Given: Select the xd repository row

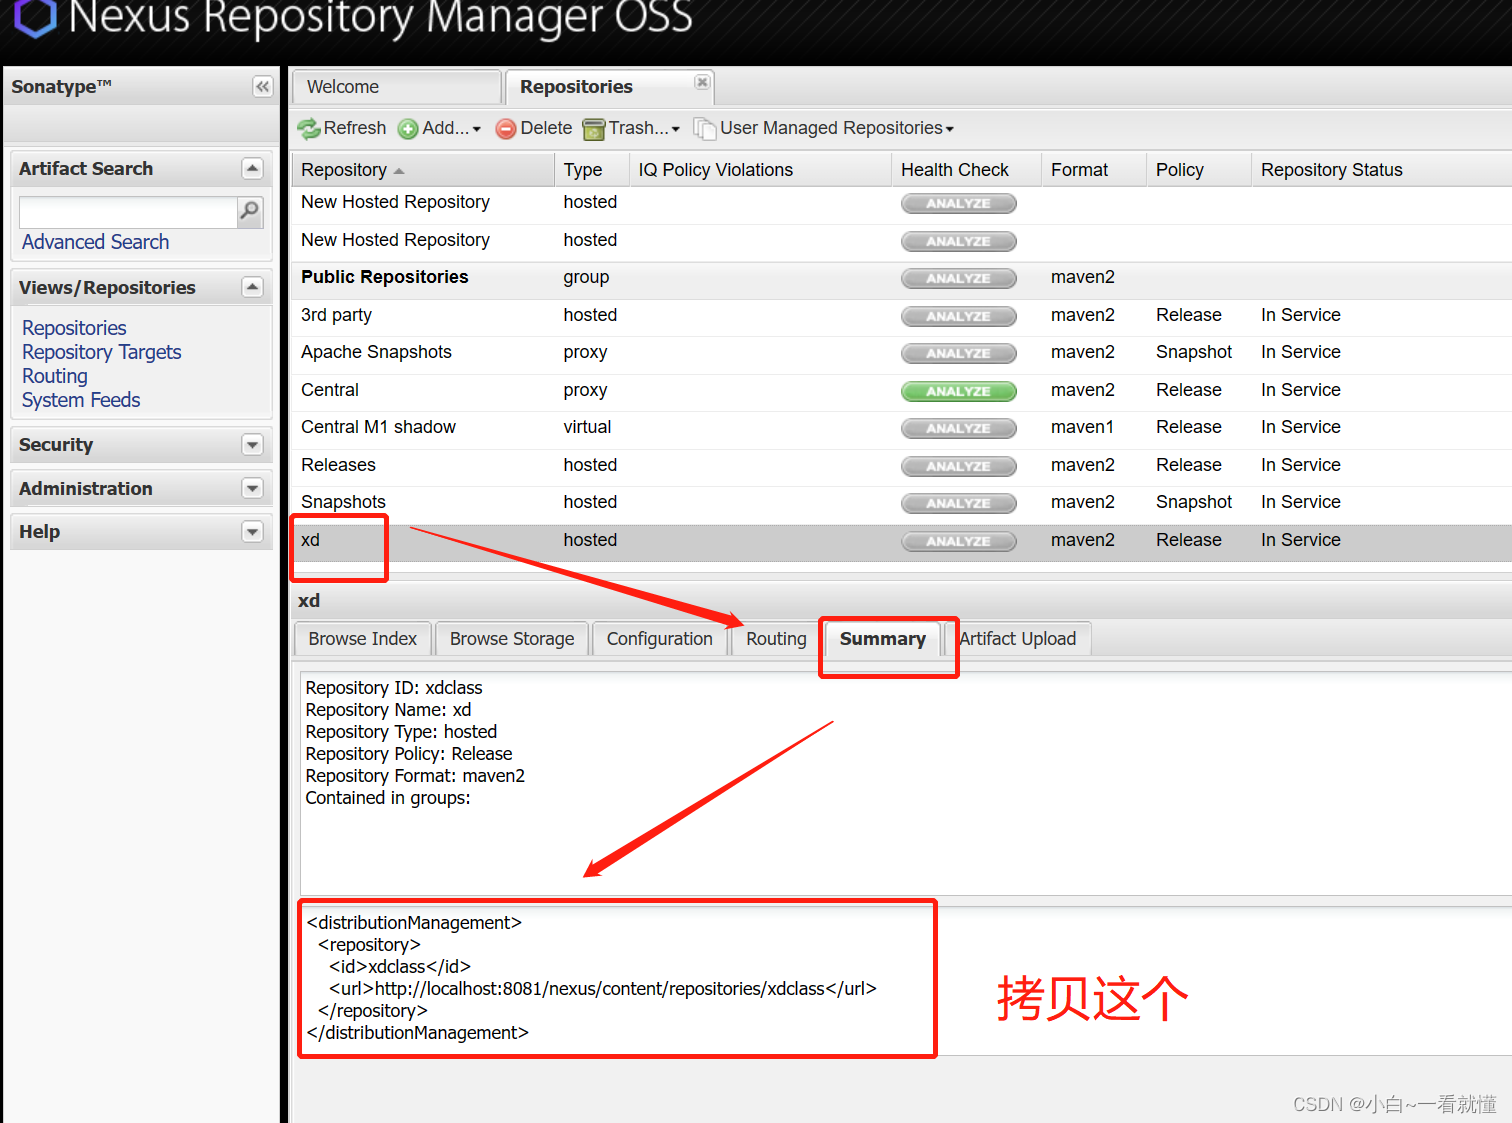Looking at the screenshot, I should [901, 541].
